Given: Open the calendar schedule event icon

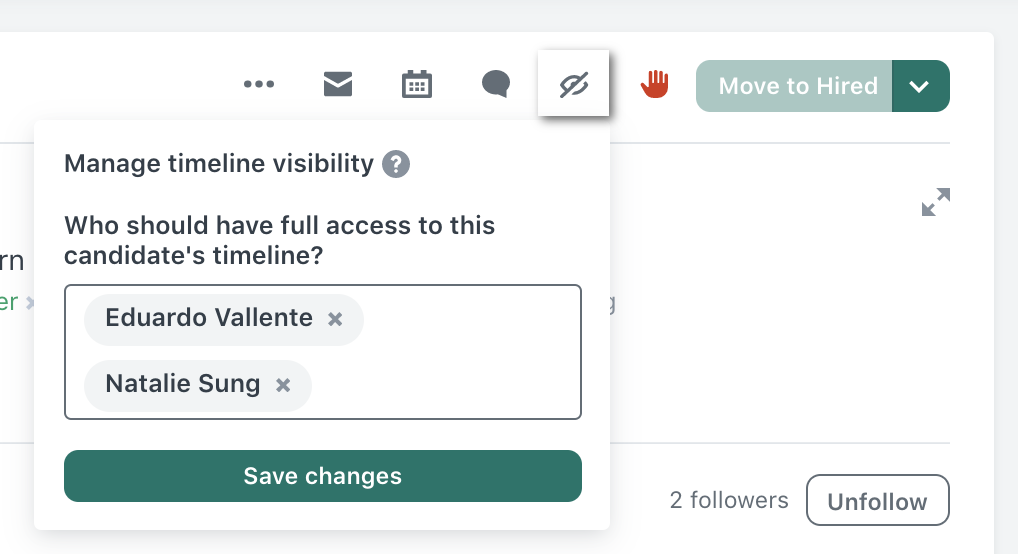Looking at the screenshot, I should pos(417,84).
